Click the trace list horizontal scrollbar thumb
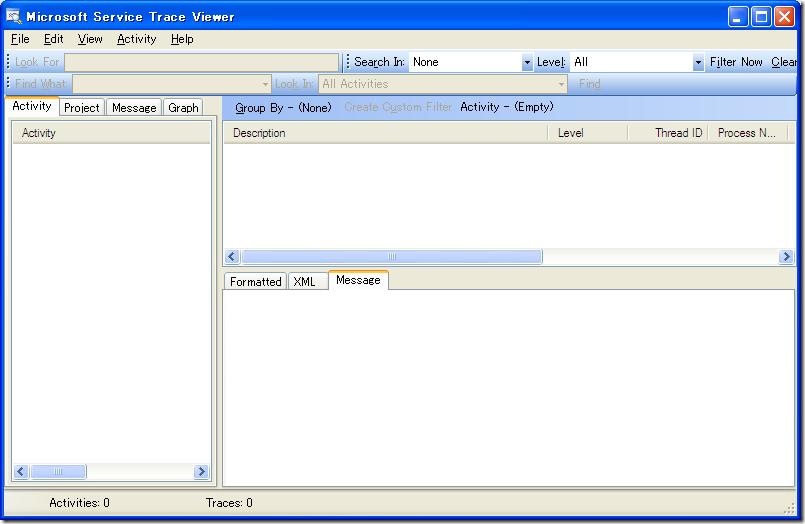The image size is (805, 524). (392, 257)
